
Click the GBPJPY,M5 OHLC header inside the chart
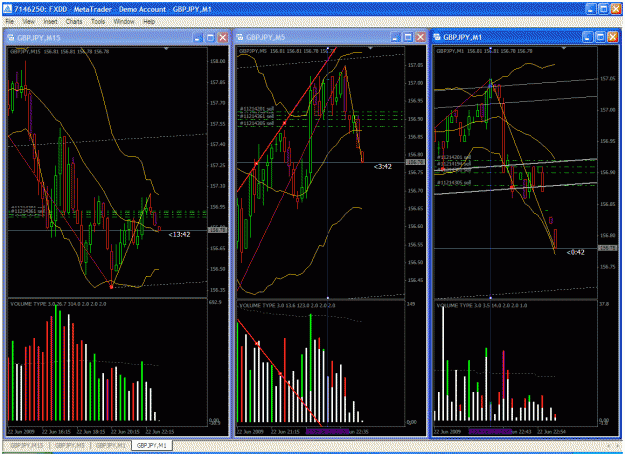(287, 51)
